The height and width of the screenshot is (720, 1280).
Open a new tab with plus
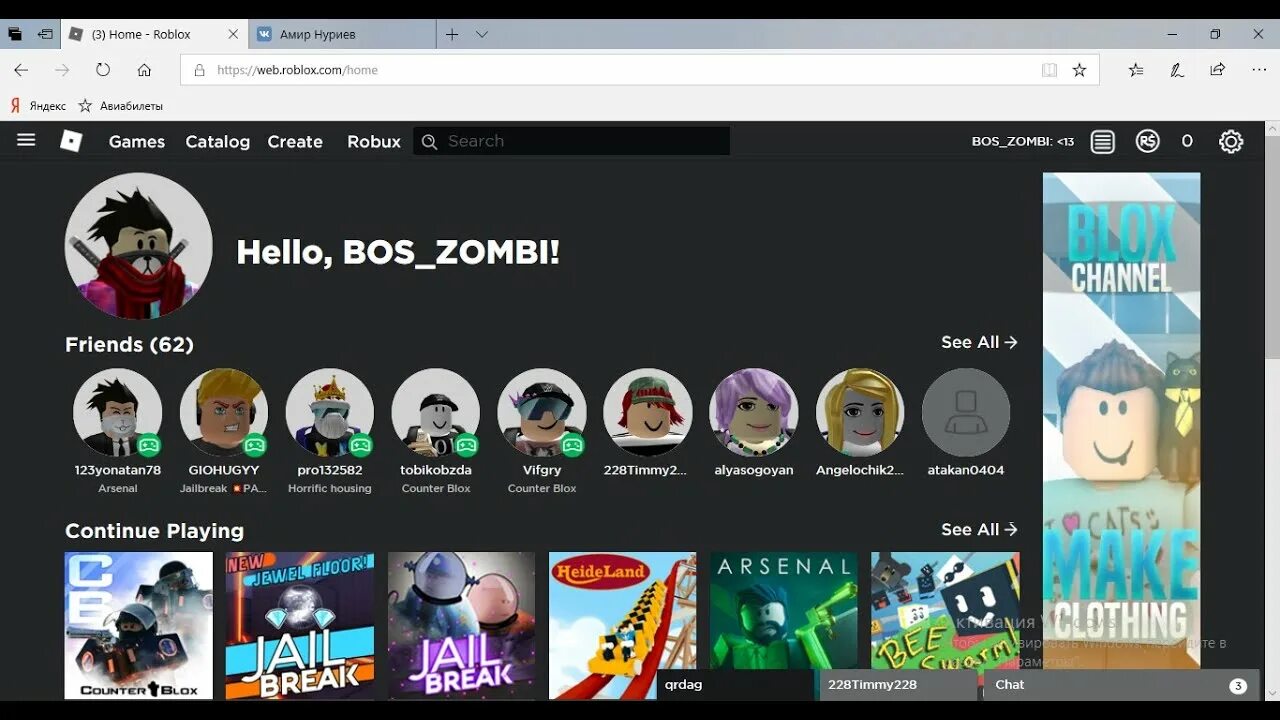pyautogui.click(x=452, y=34)
